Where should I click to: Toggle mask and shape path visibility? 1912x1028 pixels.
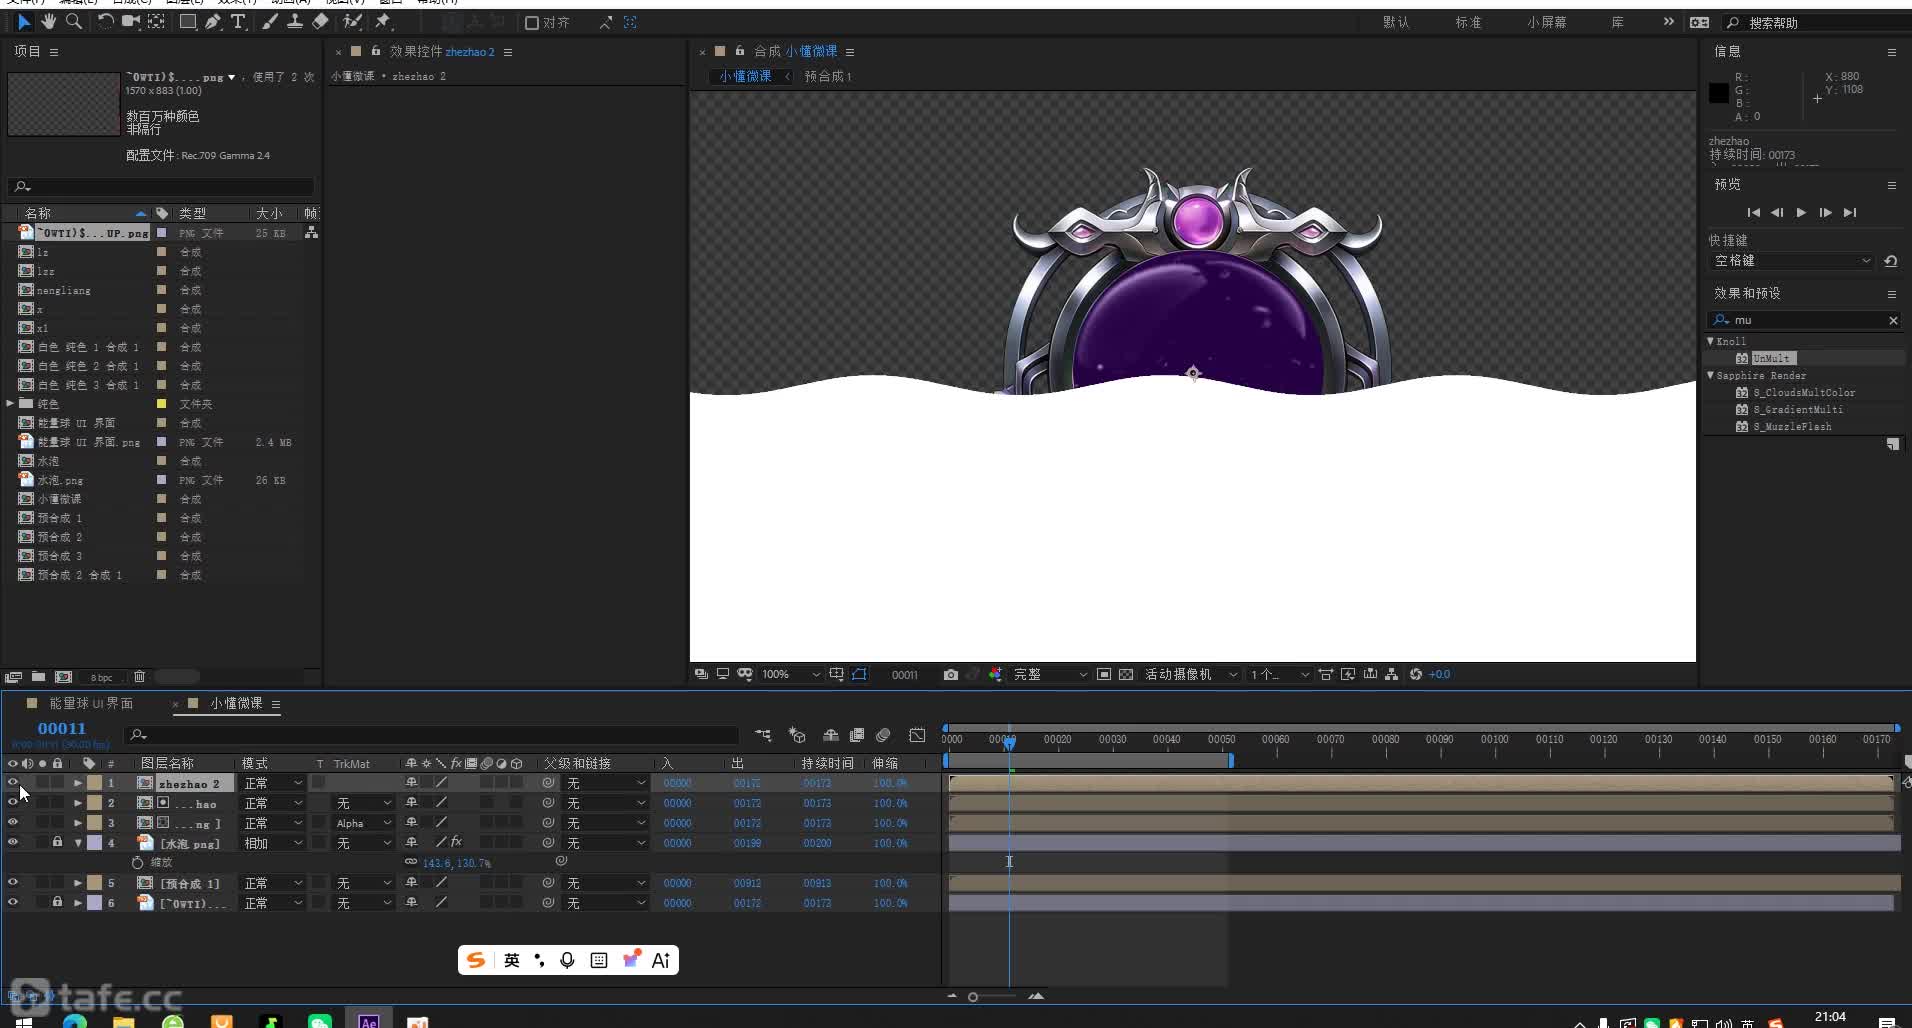(859, 675)
